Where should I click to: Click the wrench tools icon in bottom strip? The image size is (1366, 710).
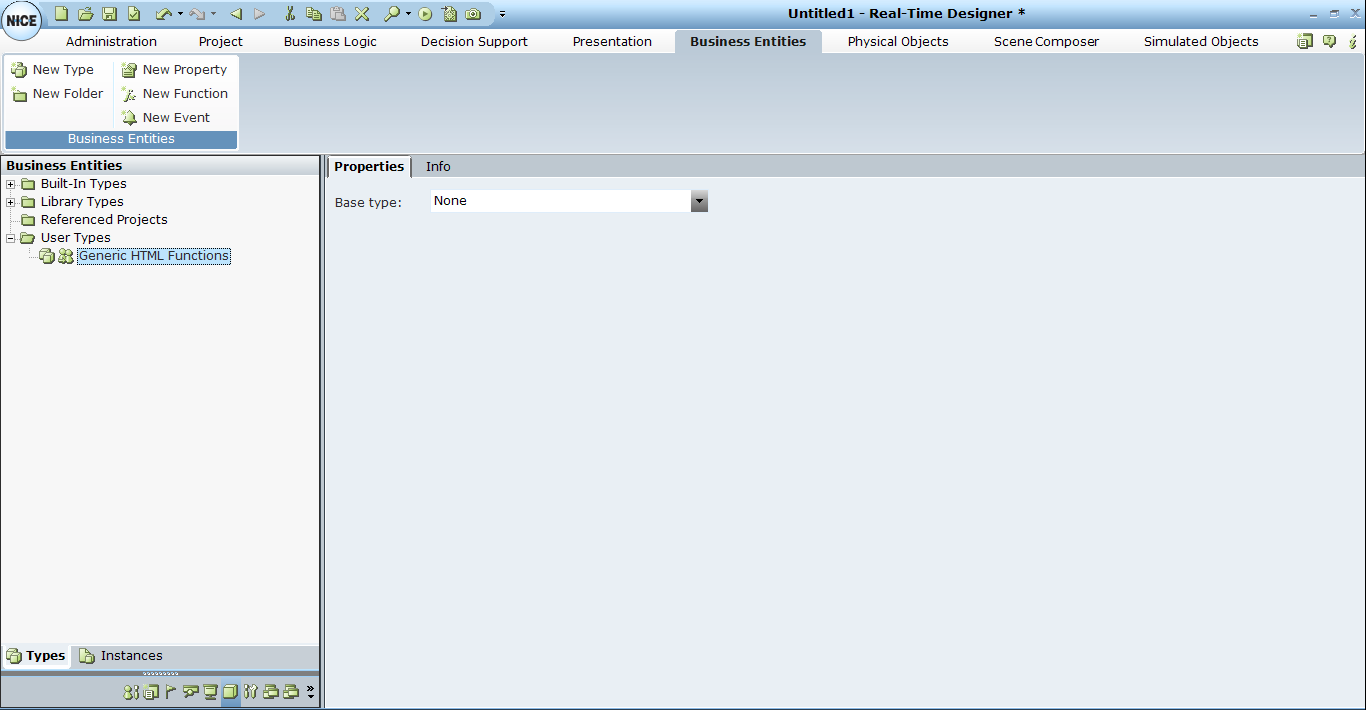point(250,691)
